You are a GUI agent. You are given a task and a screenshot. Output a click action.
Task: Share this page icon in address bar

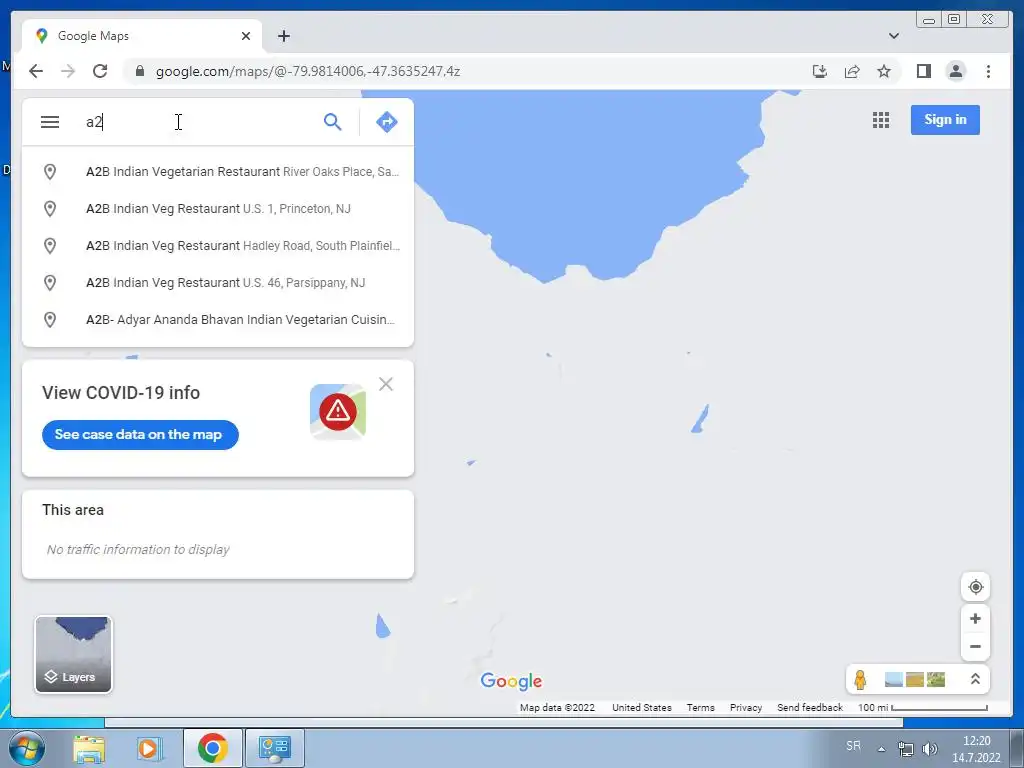pyautogui.click(x=852, y=71)
